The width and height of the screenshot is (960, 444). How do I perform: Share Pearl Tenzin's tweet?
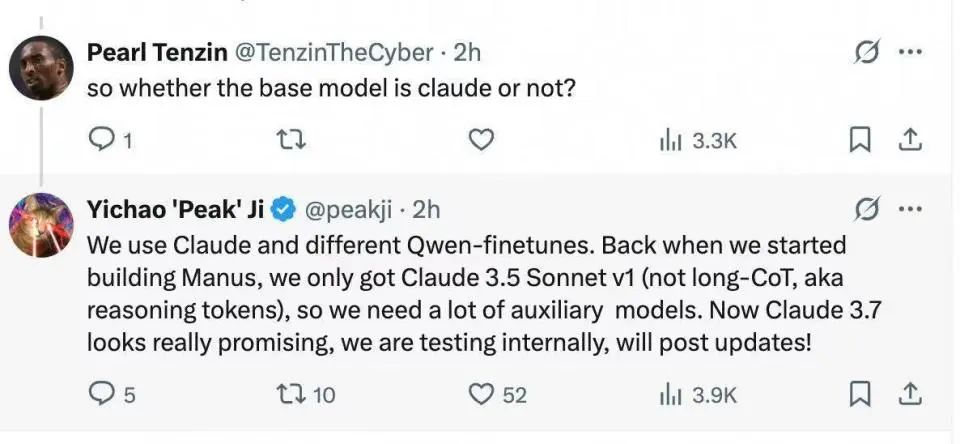910,141
